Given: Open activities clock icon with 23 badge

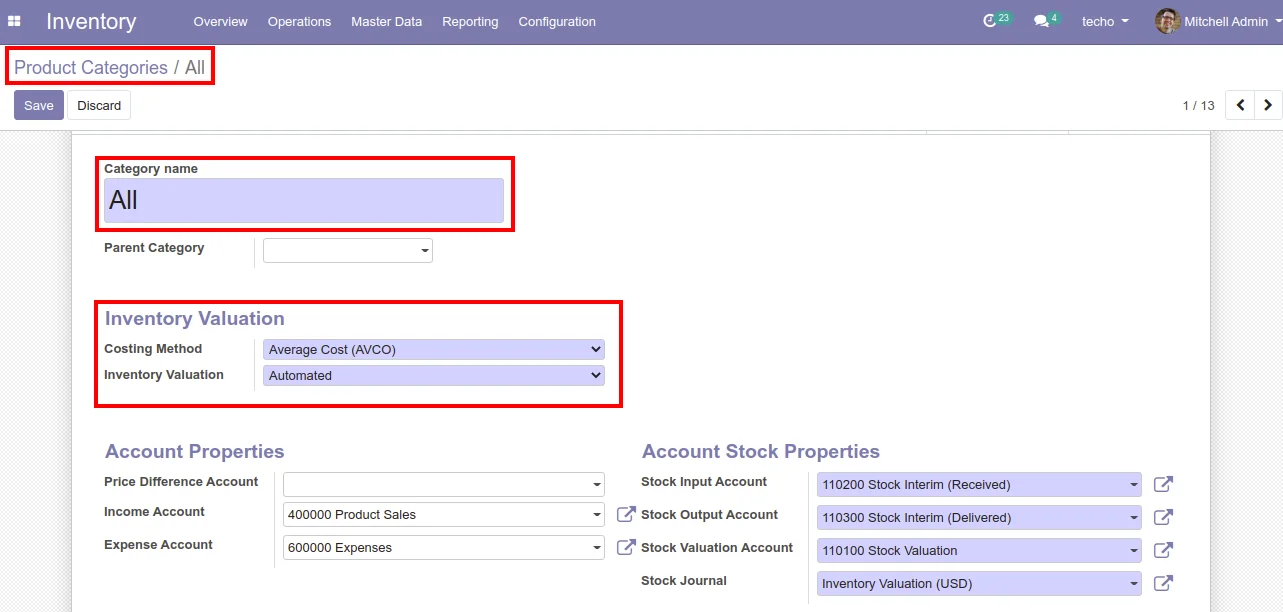Looking at the screenshot, I should 990,21.
